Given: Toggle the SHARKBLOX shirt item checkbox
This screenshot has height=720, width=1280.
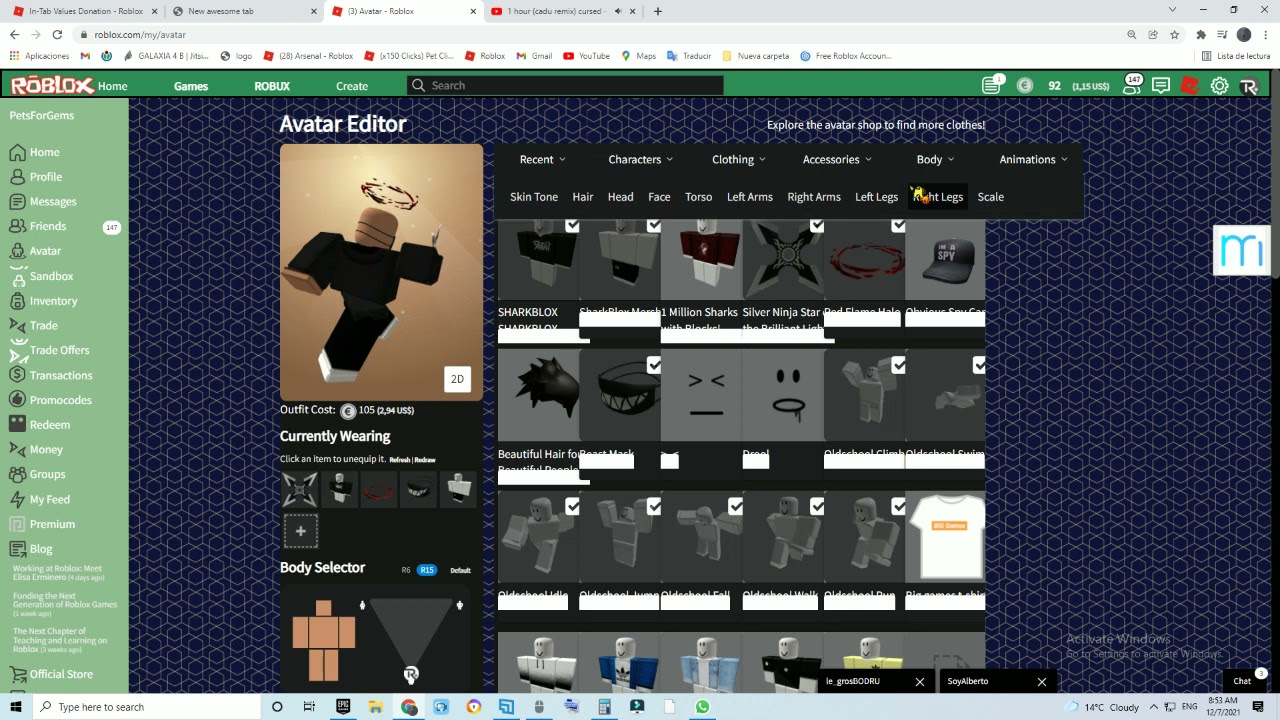Looking at the screenshot, I should pos(572,226).
